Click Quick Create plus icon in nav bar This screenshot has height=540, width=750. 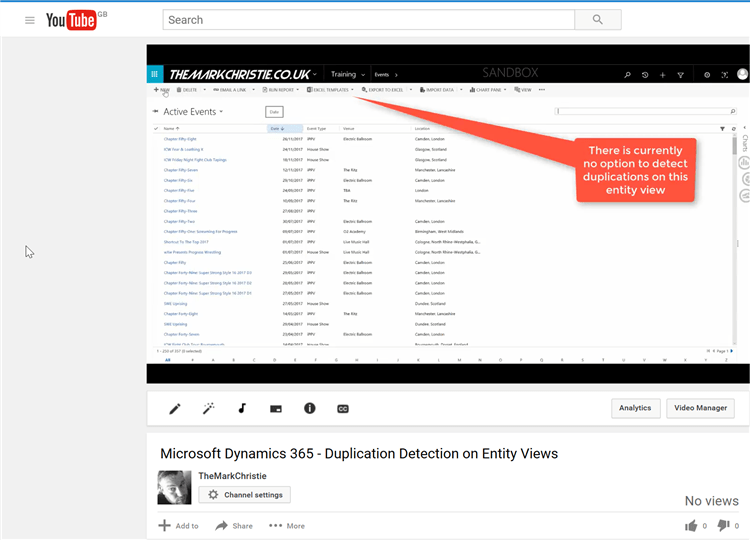pos(662,75)
